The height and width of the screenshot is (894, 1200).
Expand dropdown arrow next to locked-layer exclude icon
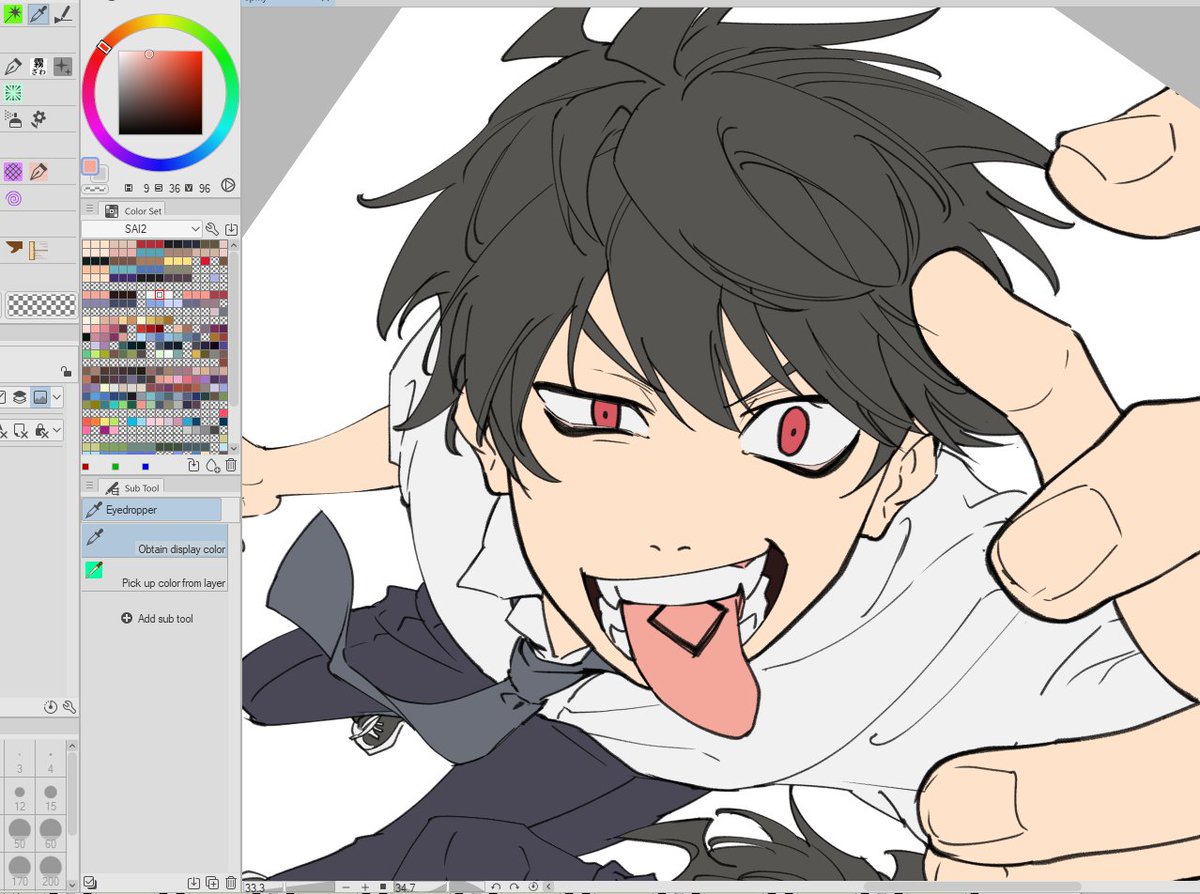point(57,431)
